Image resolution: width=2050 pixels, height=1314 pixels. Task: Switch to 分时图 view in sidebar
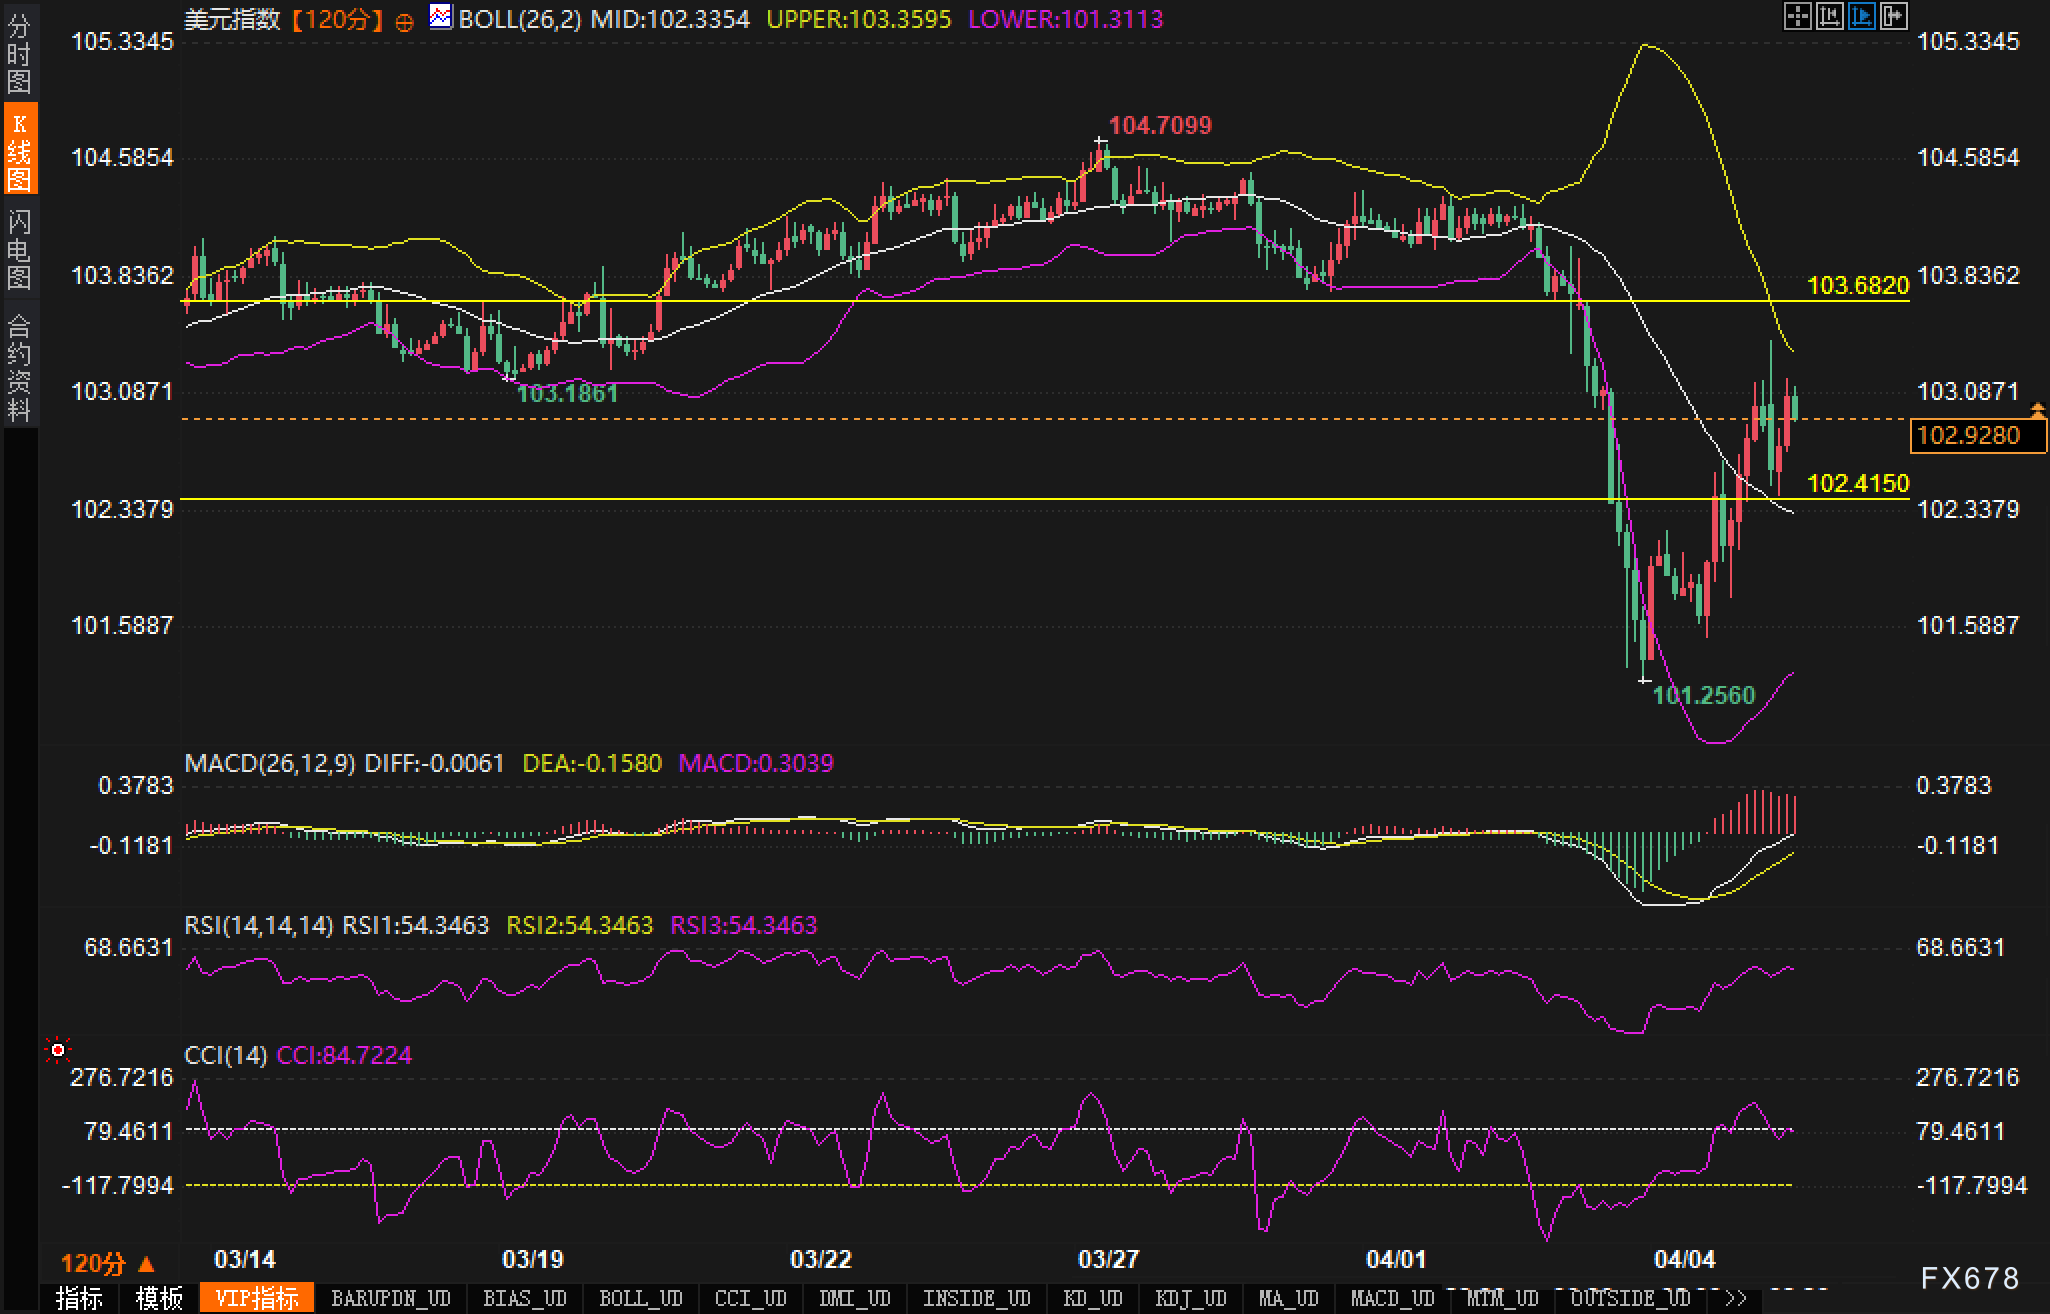pyautogui.click(x=19, y=52)
